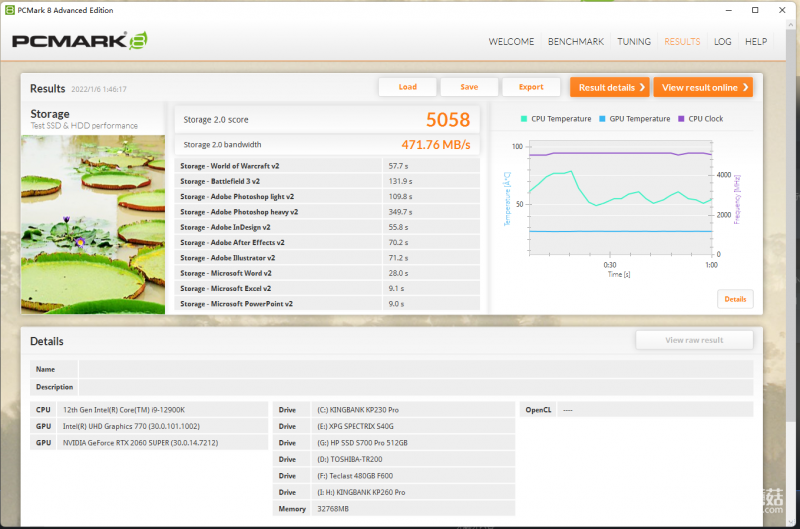Viewport: 800px width, 529px height.
Task: Toggle CPU Temperature legend swatch
Action: [x=523, y=119]
